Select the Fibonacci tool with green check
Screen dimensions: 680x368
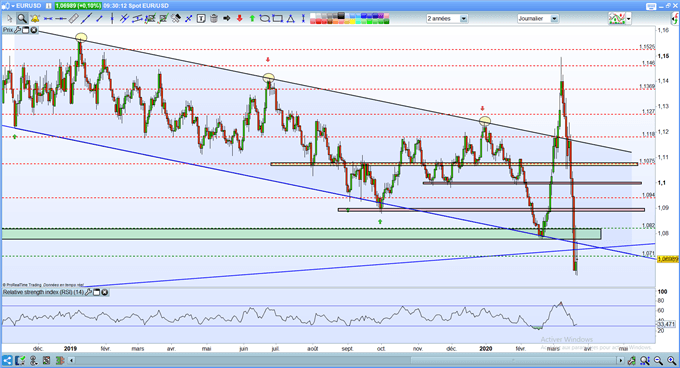pyautogui.click(x=150, y=18)
